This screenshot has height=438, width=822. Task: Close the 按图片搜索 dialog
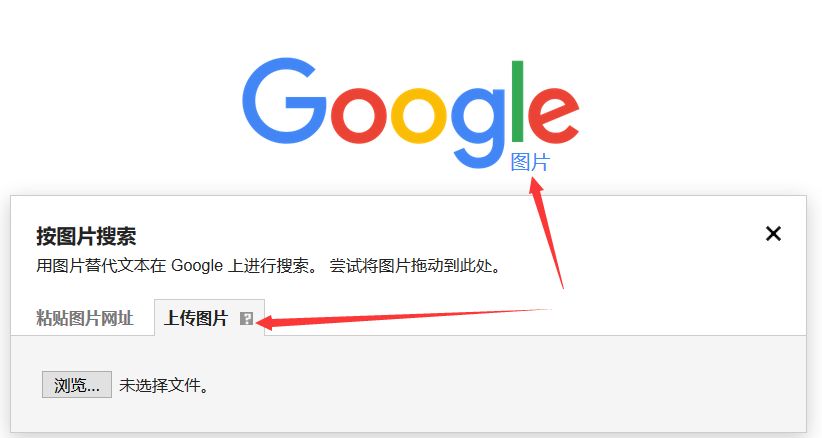pos(773,234)
